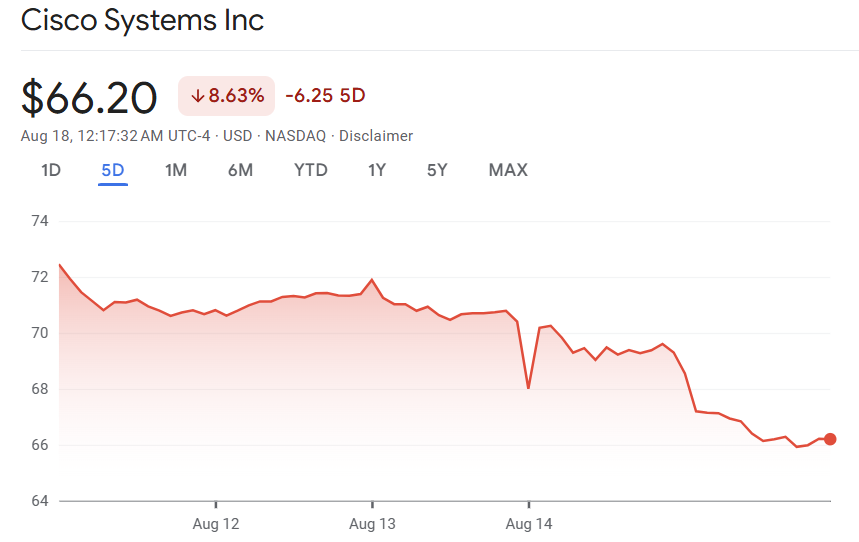Click the price peak near Aug 13
This screenshot has width=859, height=542.
click(x=372, y=280)
